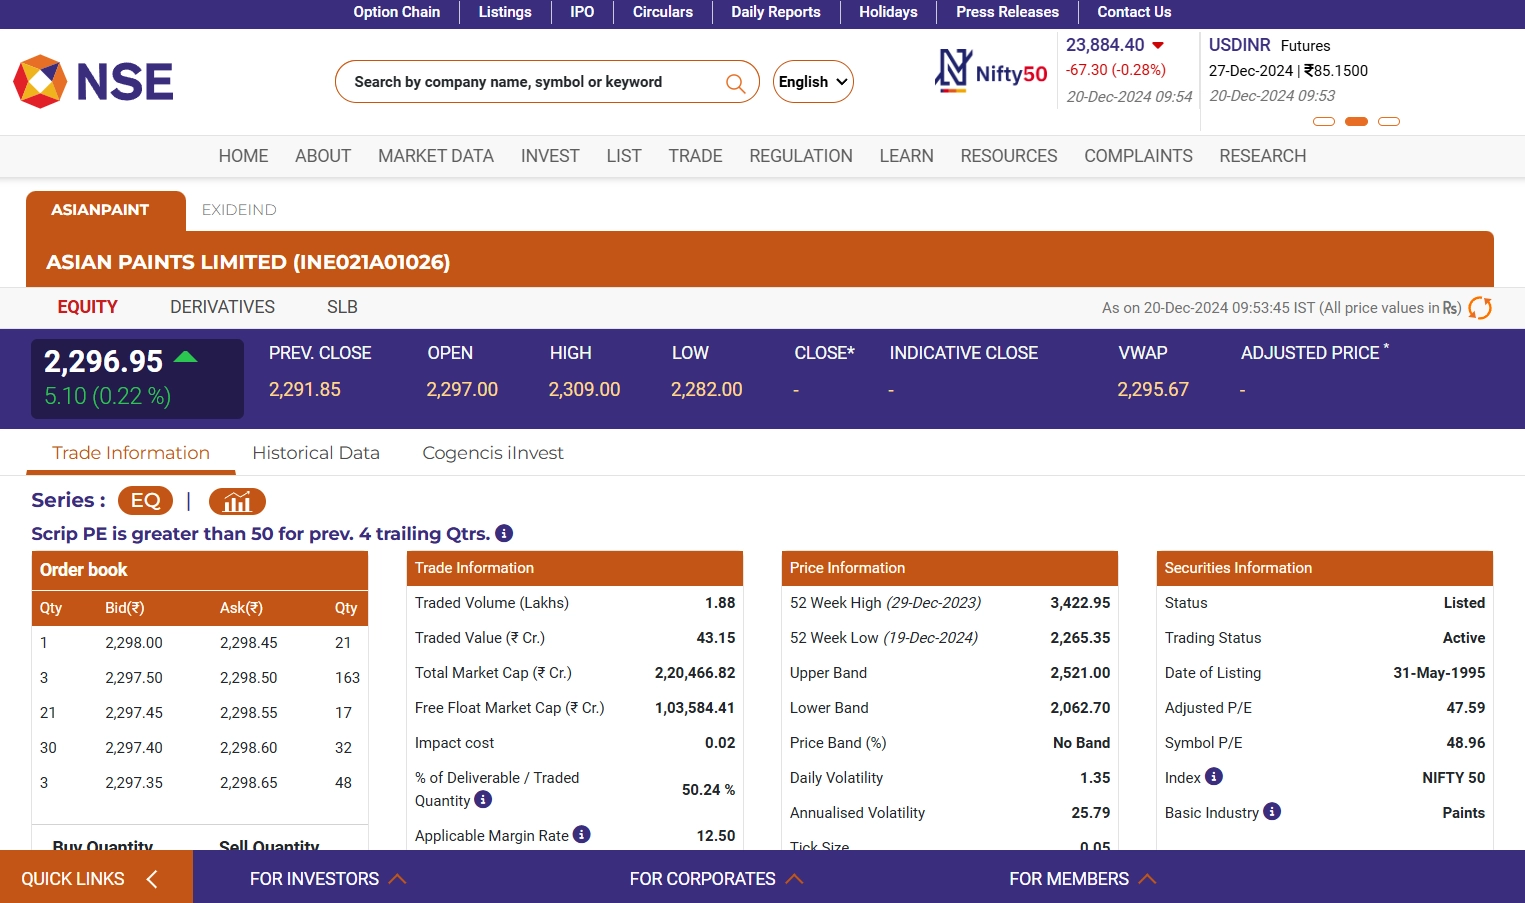This screenshot has height=903, width=1525.
Task: Select the first carousel indicator dot
Action: 1323,122
